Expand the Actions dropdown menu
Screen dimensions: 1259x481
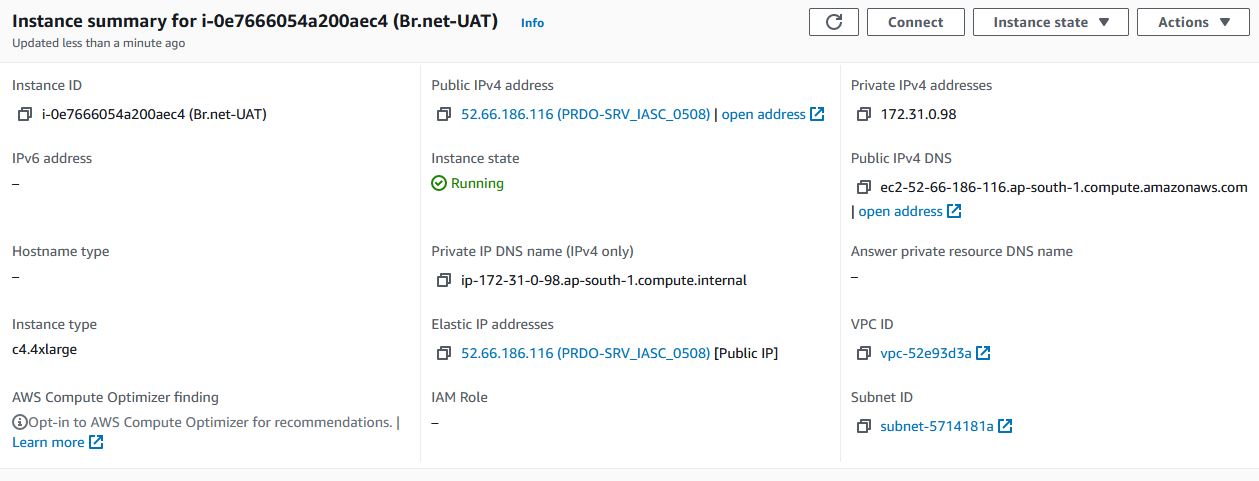1192,22
